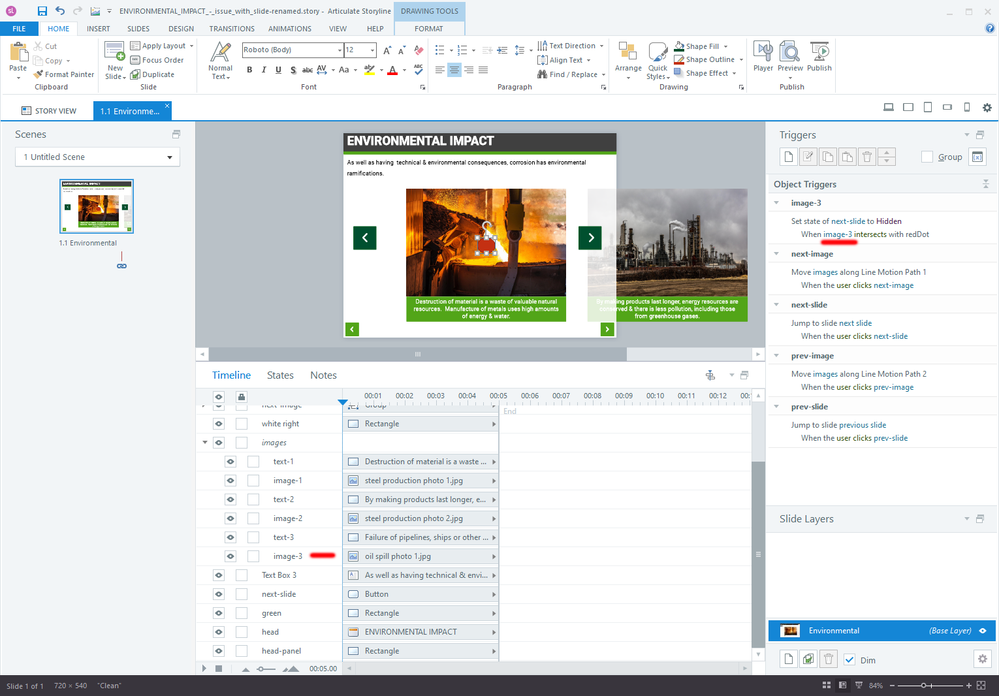Click the redDot link in trigger
The height and width of the screenshot is (696, 999).
coord(917,234)
